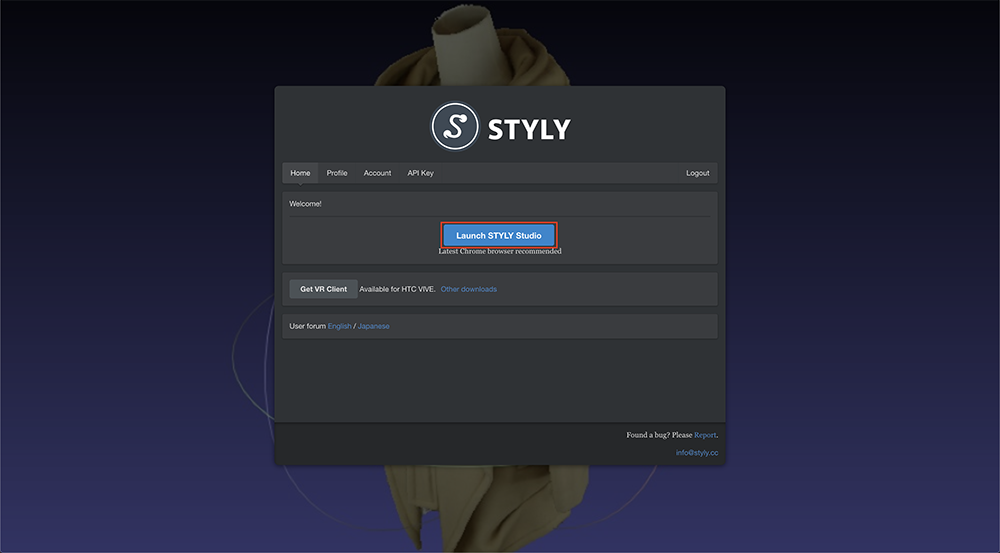Click the info@styly.cc email link
The width and height of the screenshot is (1000, 553).
click(697, 453)
